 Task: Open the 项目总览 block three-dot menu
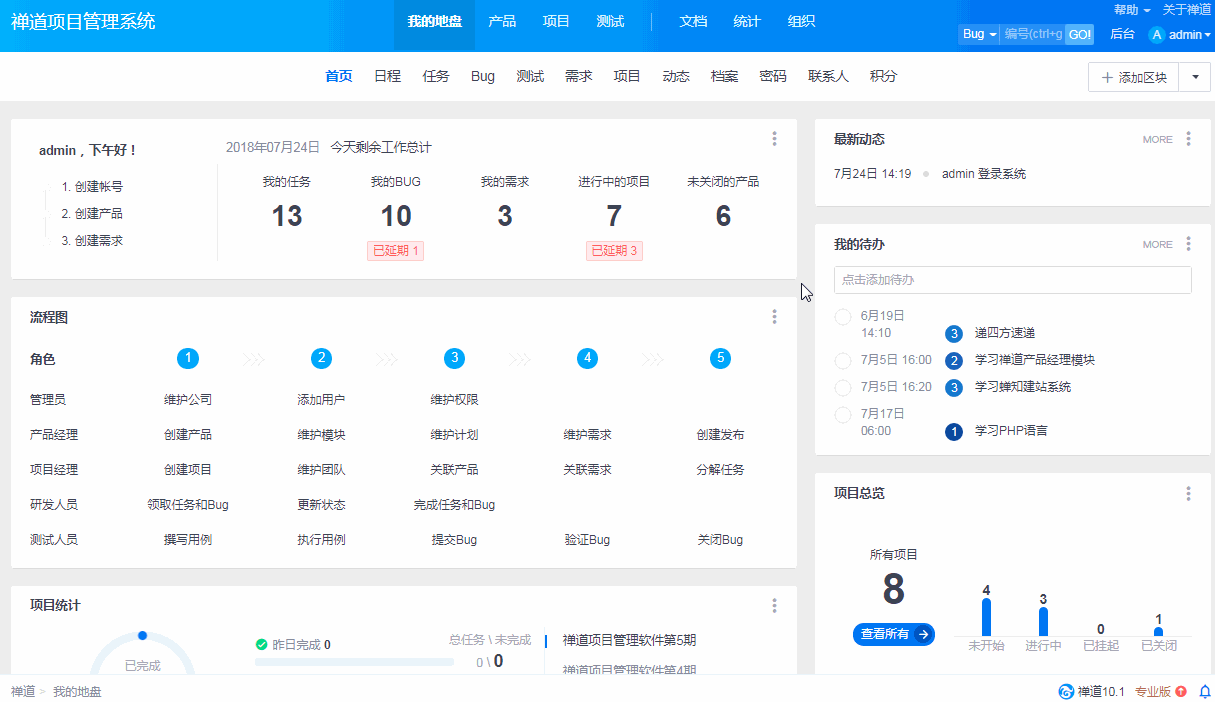(x=1188, y=493)
